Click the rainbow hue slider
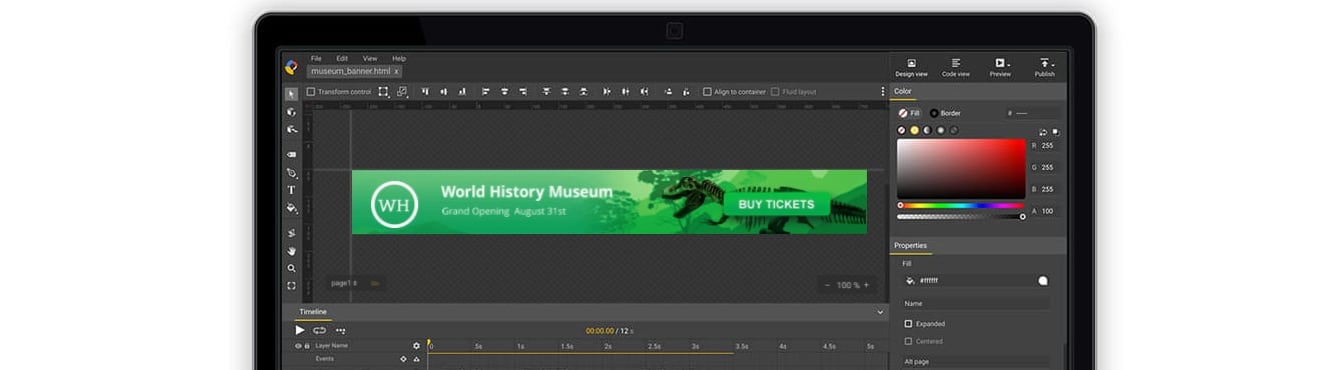Viewport: 1329px width, 370px height. (961, 205)
